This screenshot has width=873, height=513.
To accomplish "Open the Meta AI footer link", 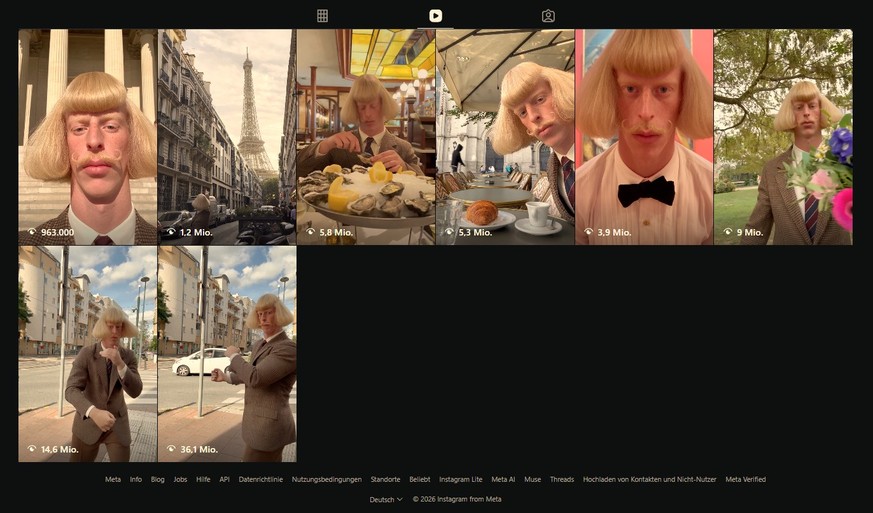I will [x=503, y=479].
